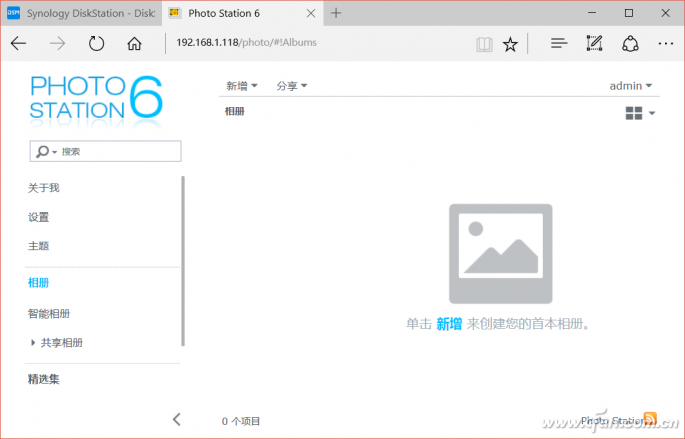Expand the 共享相册 tree item

(33, 343)
